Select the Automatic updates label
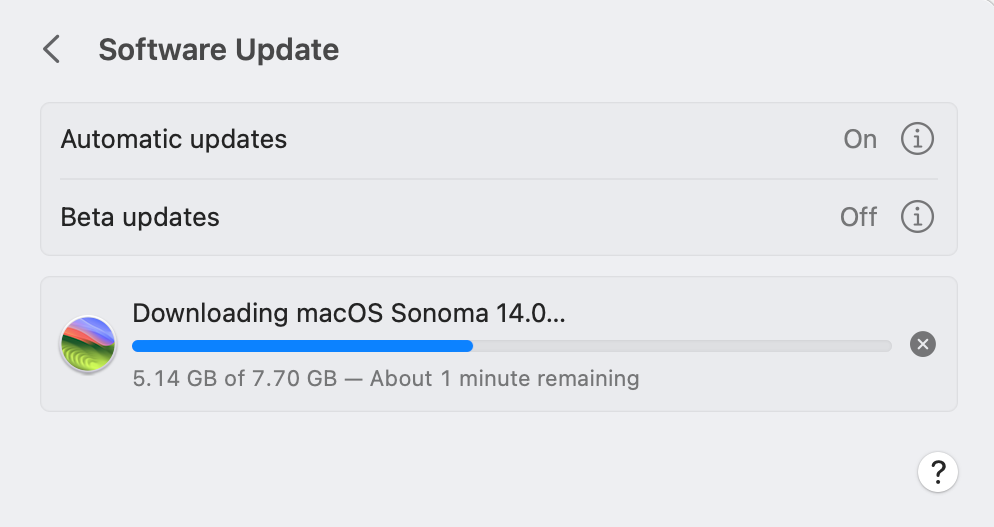Screen dimensions: 994x527 tap(174, 139)
